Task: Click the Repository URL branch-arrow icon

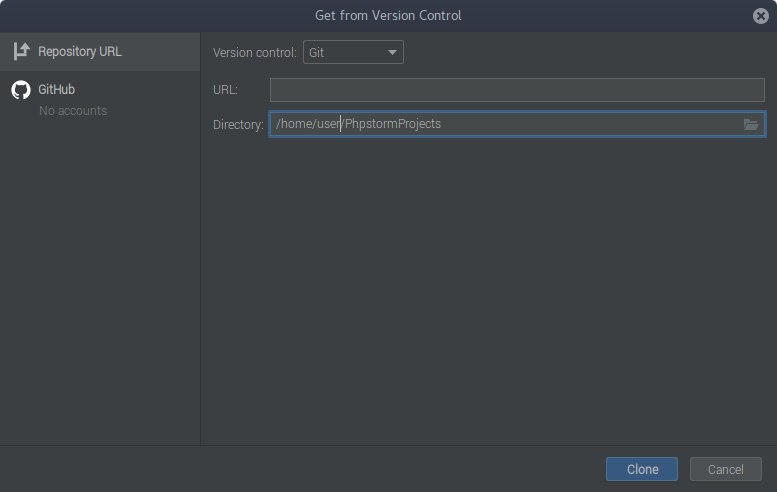Action: pyautogui.click(x=21, y=51)
